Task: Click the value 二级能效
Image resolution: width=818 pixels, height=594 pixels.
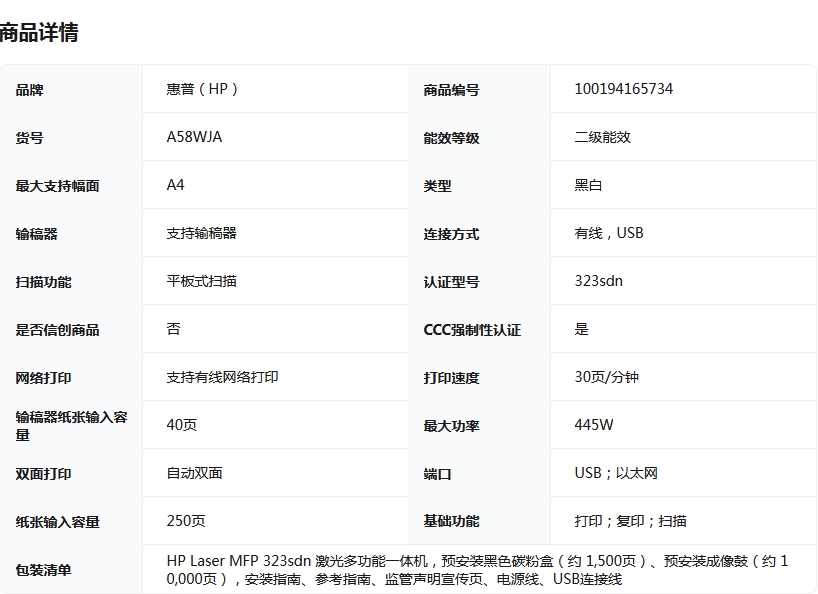Action: pyautogui.click(x=603, y=137)
